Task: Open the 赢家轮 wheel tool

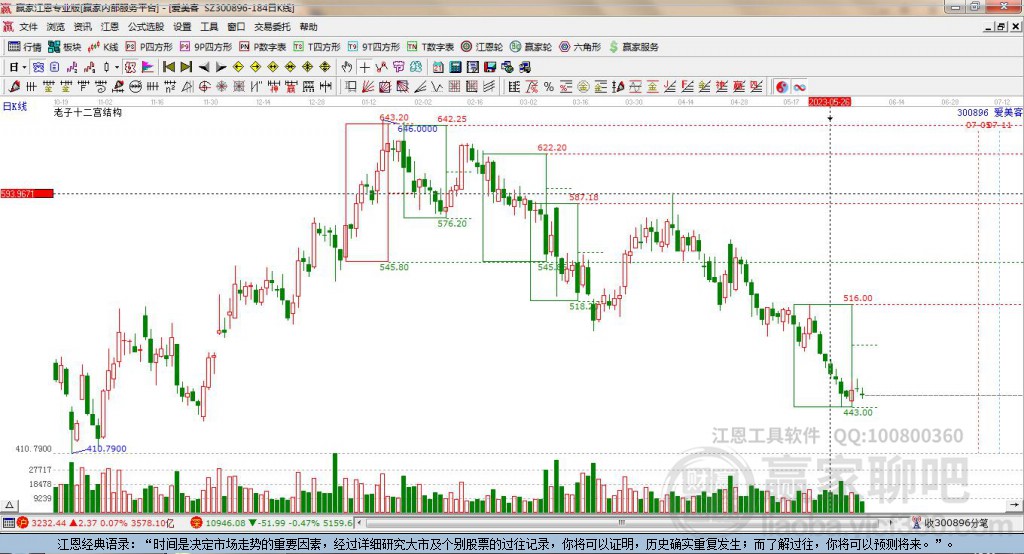Action: (x=531, y=47)
